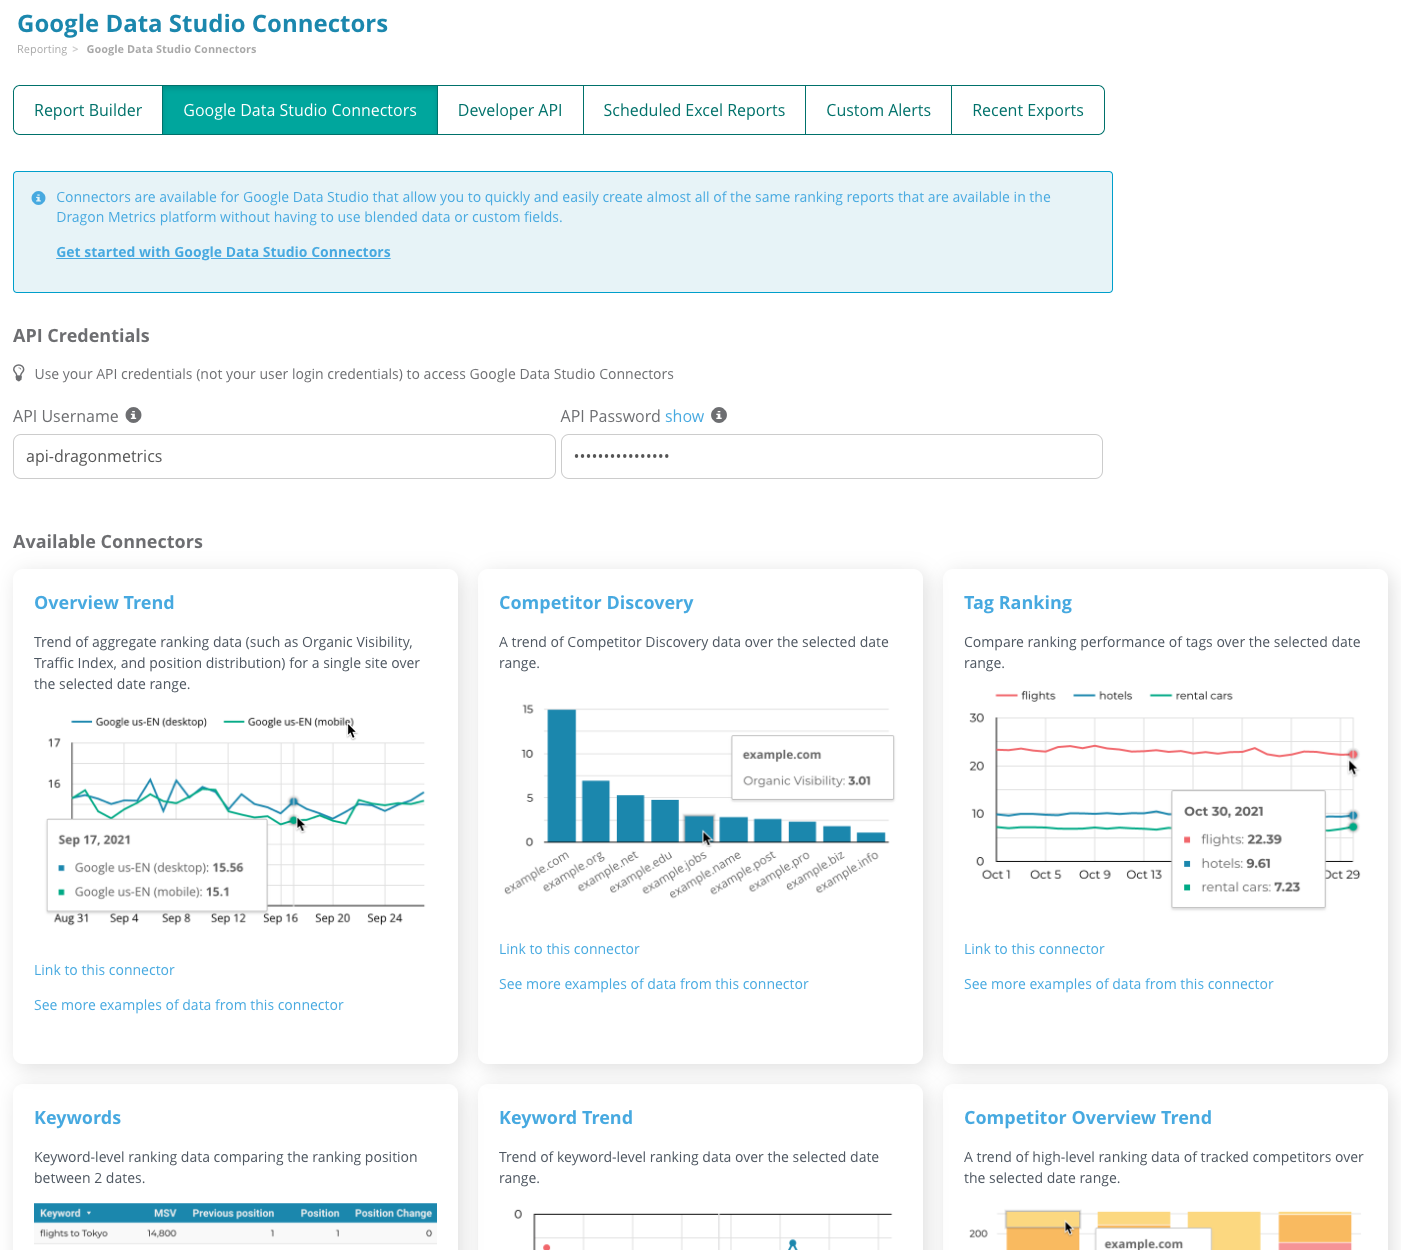Open Get started with Google Data Studio Connectors link
This screenshot has height=1250, width=1401.
tap(223, 252)
